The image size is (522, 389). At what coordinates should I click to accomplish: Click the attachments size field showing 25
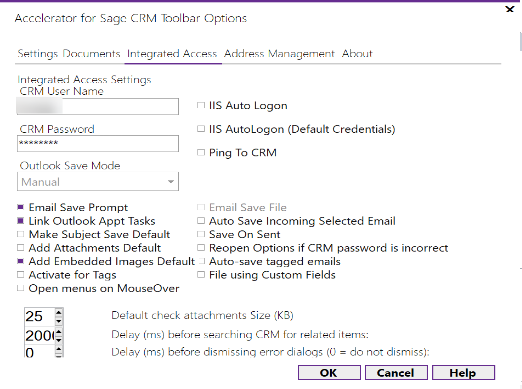pos(39,316)
